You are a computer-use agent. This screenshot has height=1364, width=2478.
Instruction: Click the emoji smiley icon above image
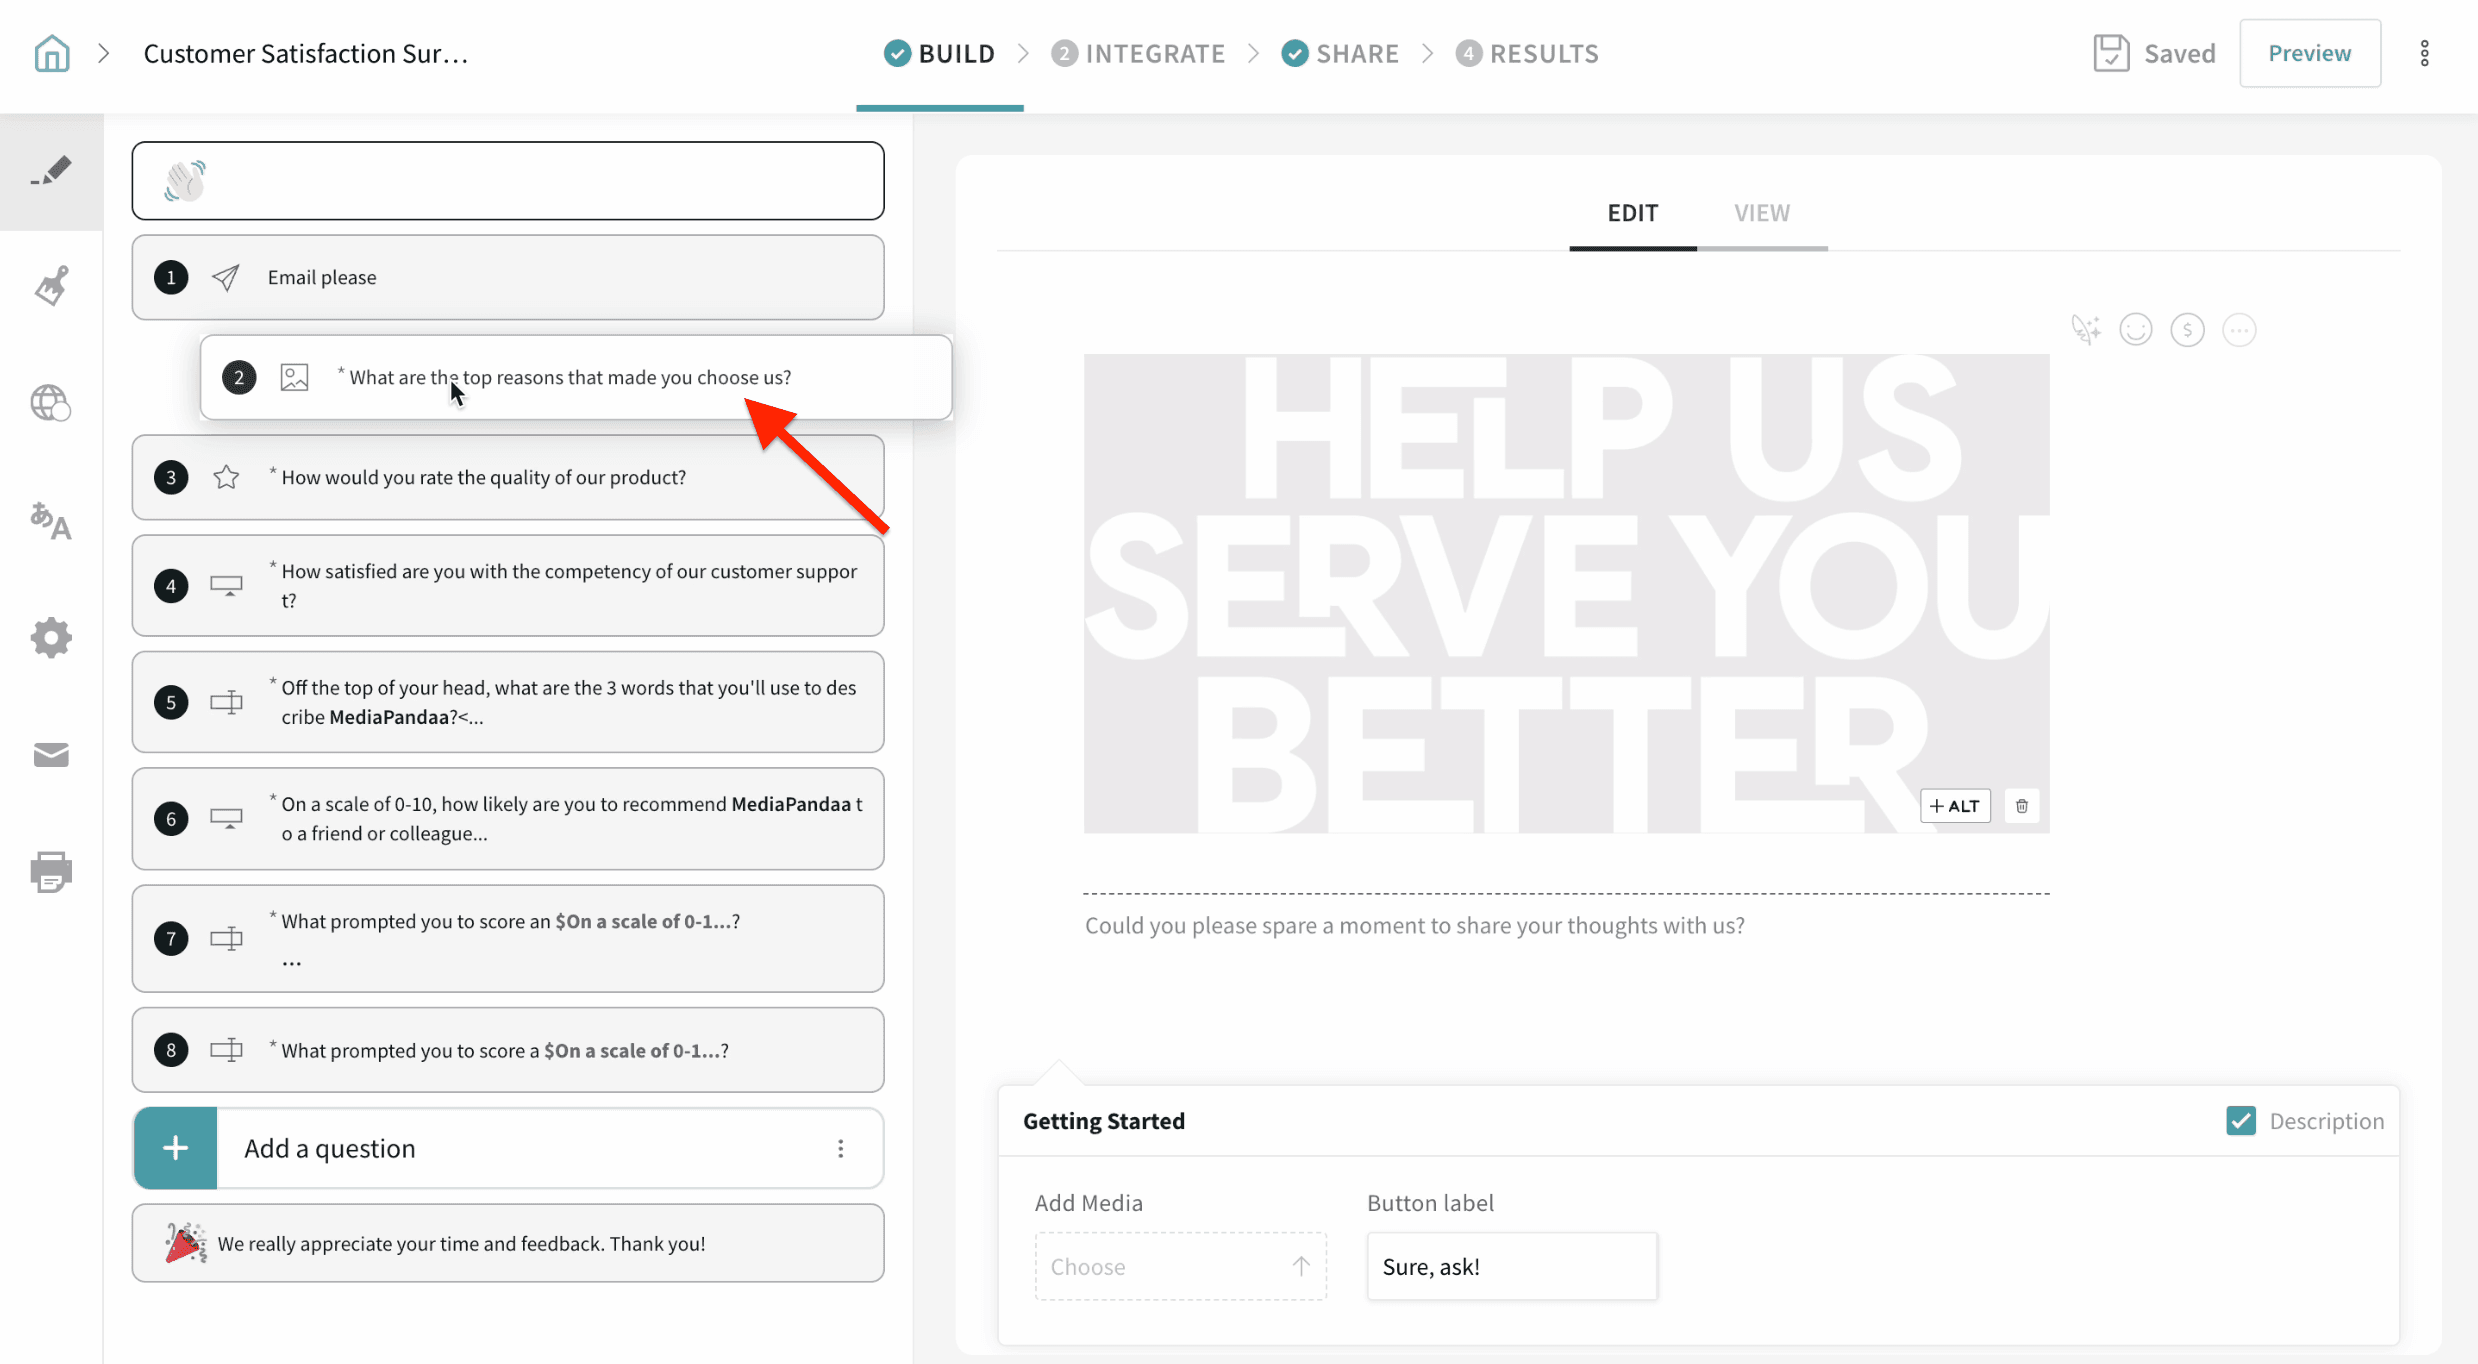coord(2135,330)
